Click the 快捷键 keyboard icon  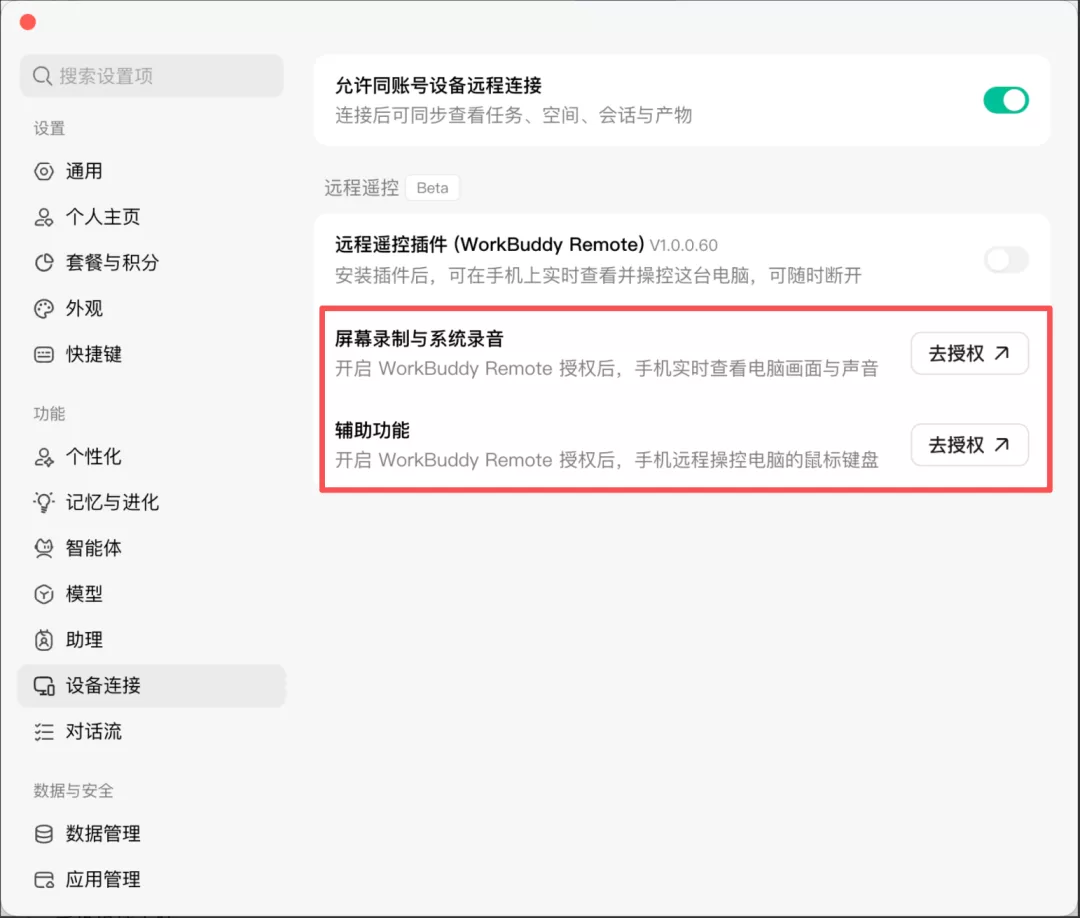coord(43,355)
